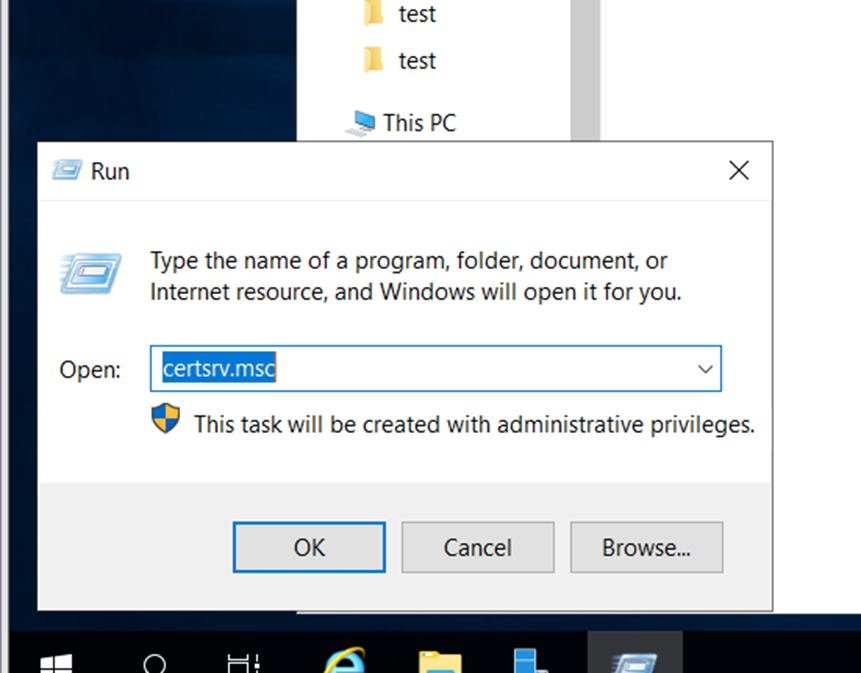Select the test folder directly above This PC
Screen dimensions: 861x673
416,61
